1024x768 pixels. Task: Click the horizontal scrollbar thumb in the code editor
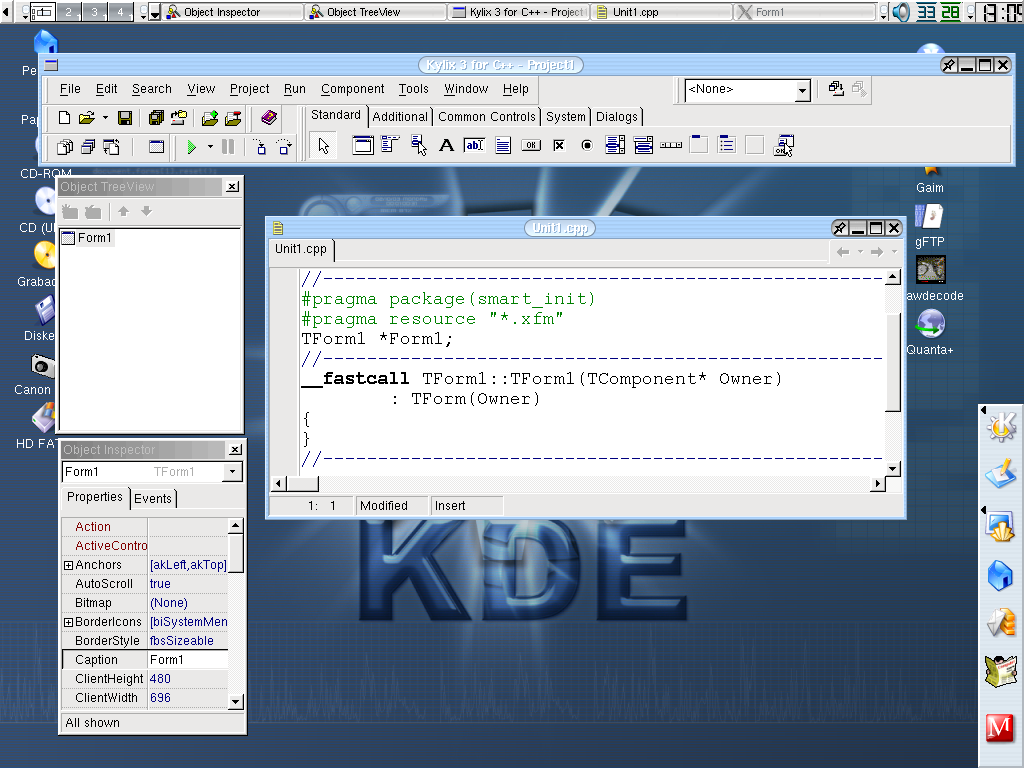coord(302,484)
